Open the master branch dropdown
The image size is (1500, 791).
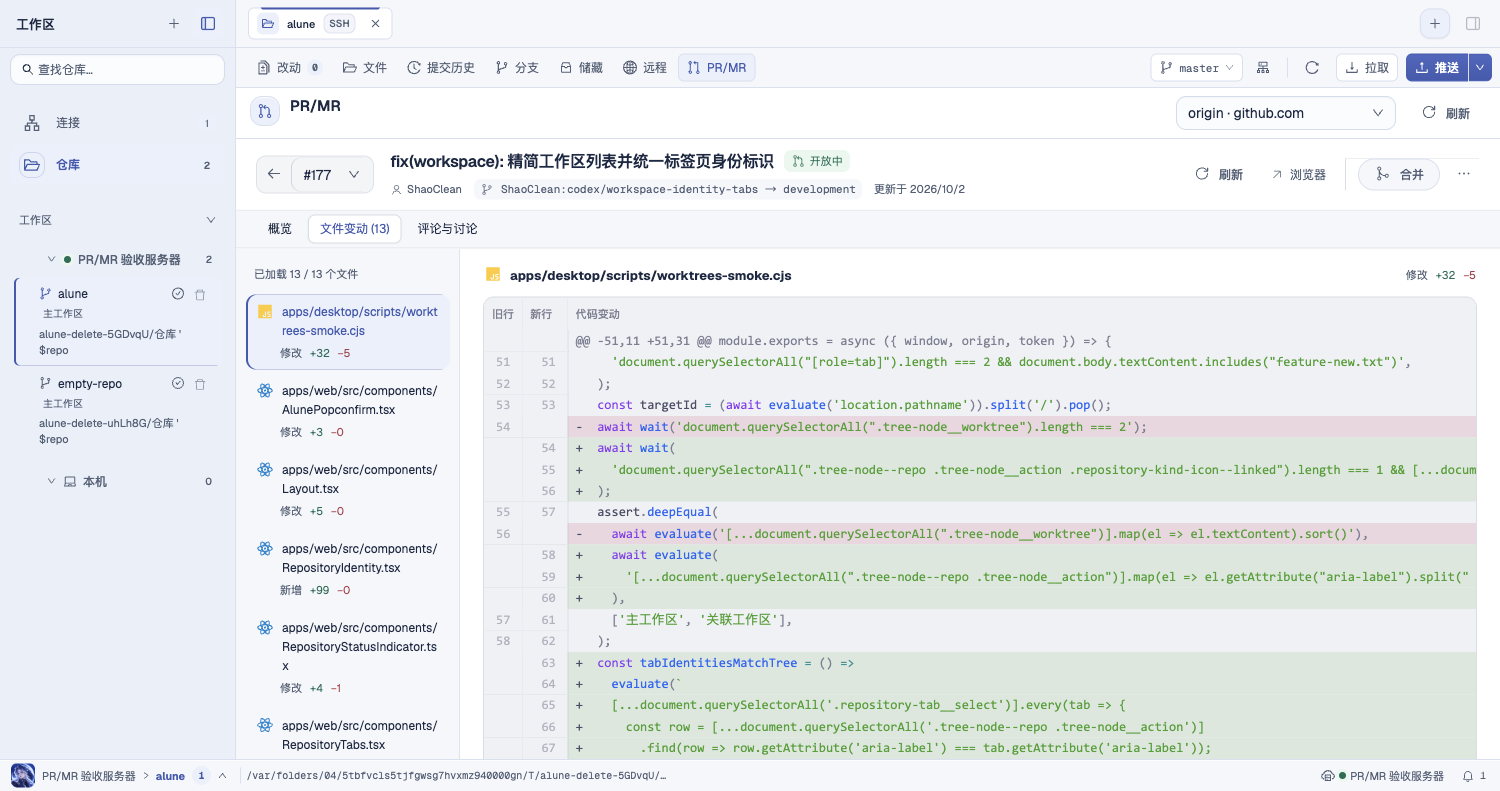[x=1196, y=68]
